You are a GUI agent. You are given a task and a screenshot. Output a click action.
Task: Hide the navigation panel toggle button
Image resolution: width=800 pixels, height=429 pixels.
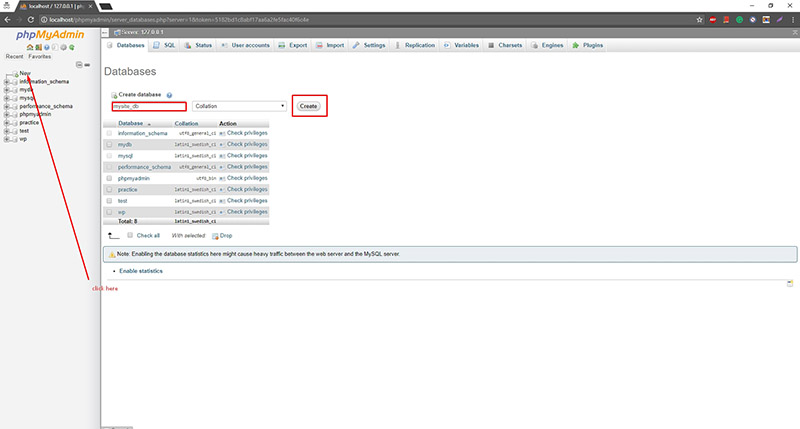[105, 32]
